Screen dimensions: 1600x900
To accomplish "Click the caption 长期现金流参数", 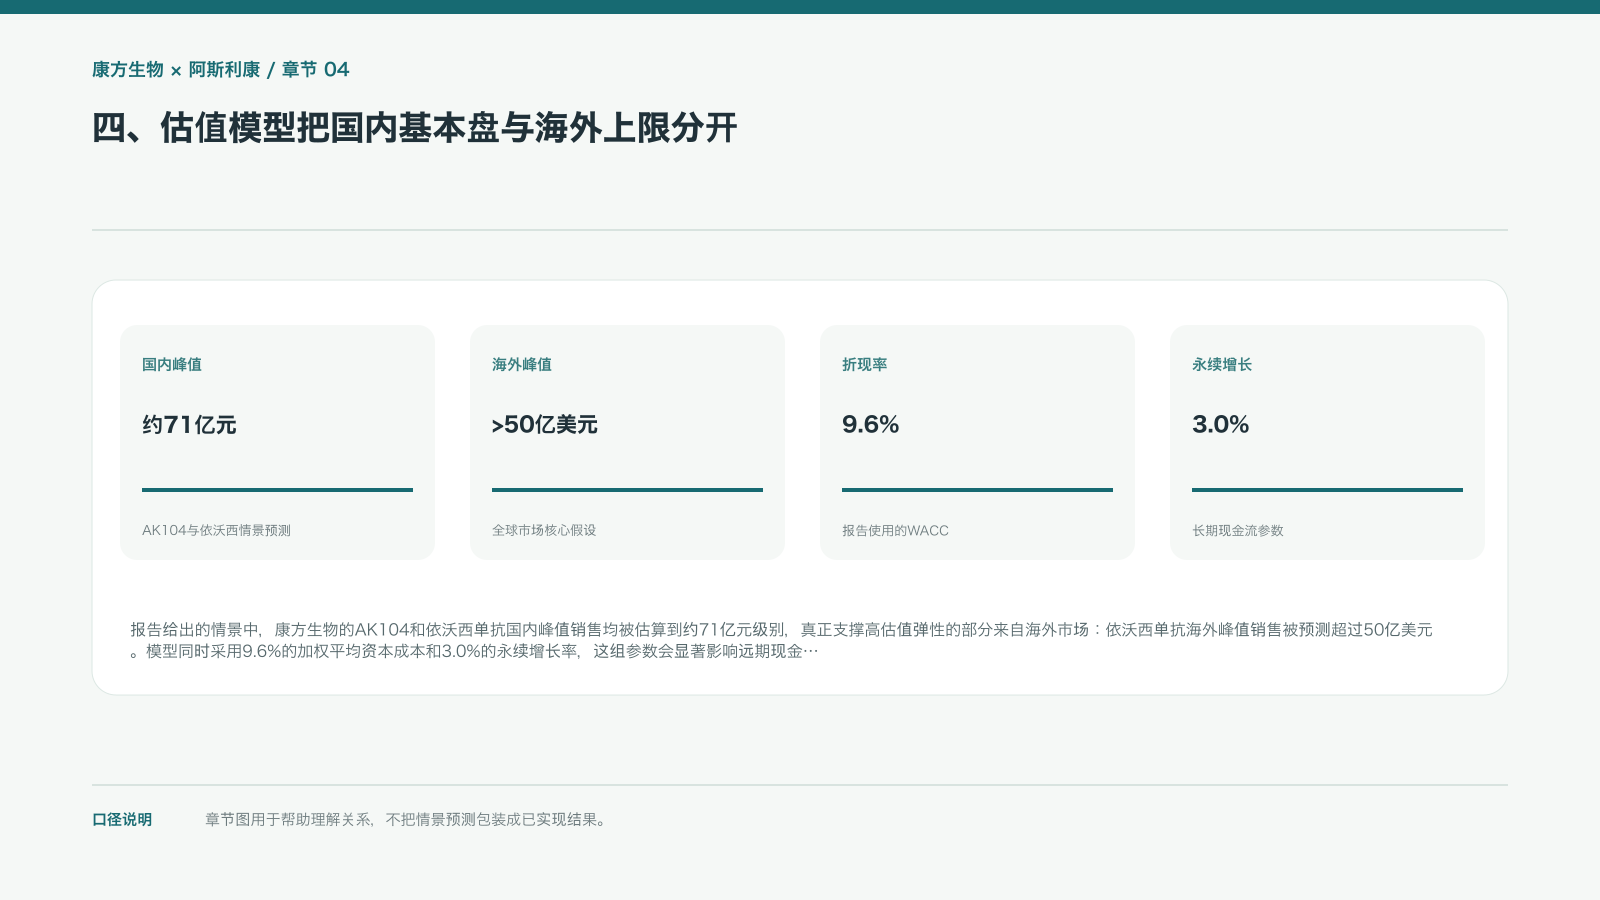I will pyautogui.click(x=1238, y=530).
